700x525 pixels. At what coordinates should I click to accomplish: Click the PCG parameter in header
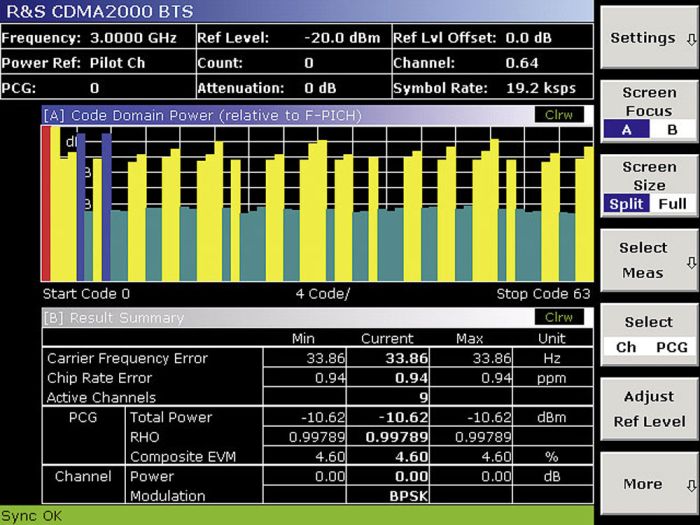pos(97,88)
